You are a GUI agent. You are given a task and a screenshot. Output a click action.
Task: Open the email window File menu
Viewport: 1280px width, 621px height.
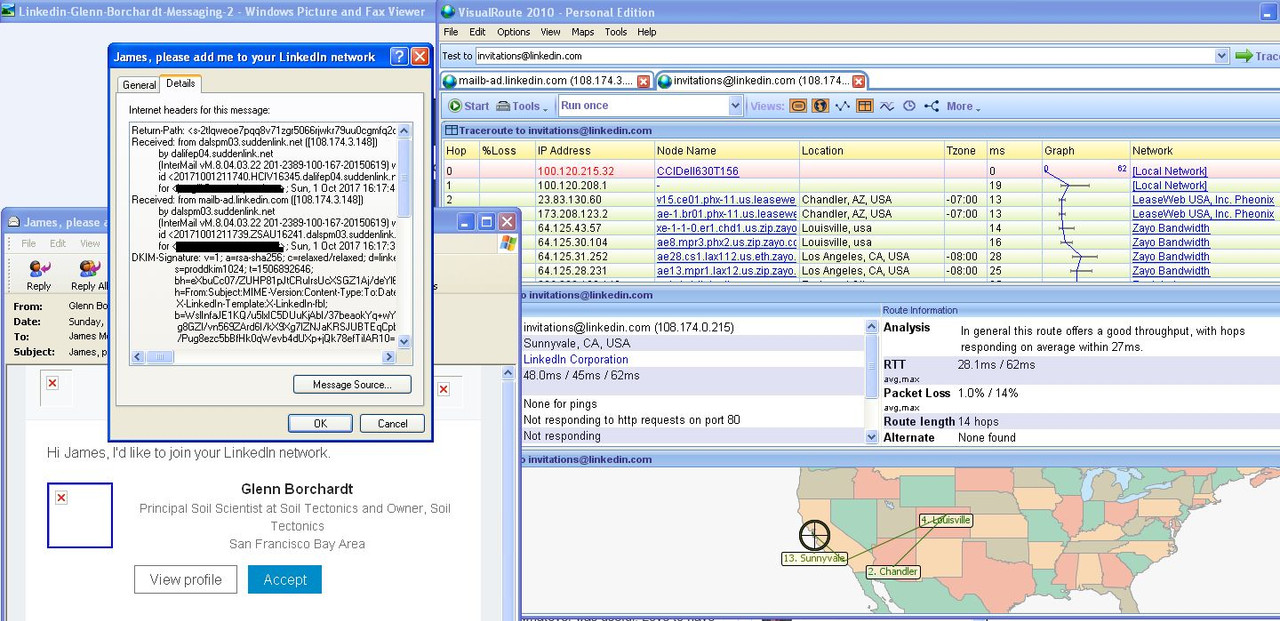point(29,243)
